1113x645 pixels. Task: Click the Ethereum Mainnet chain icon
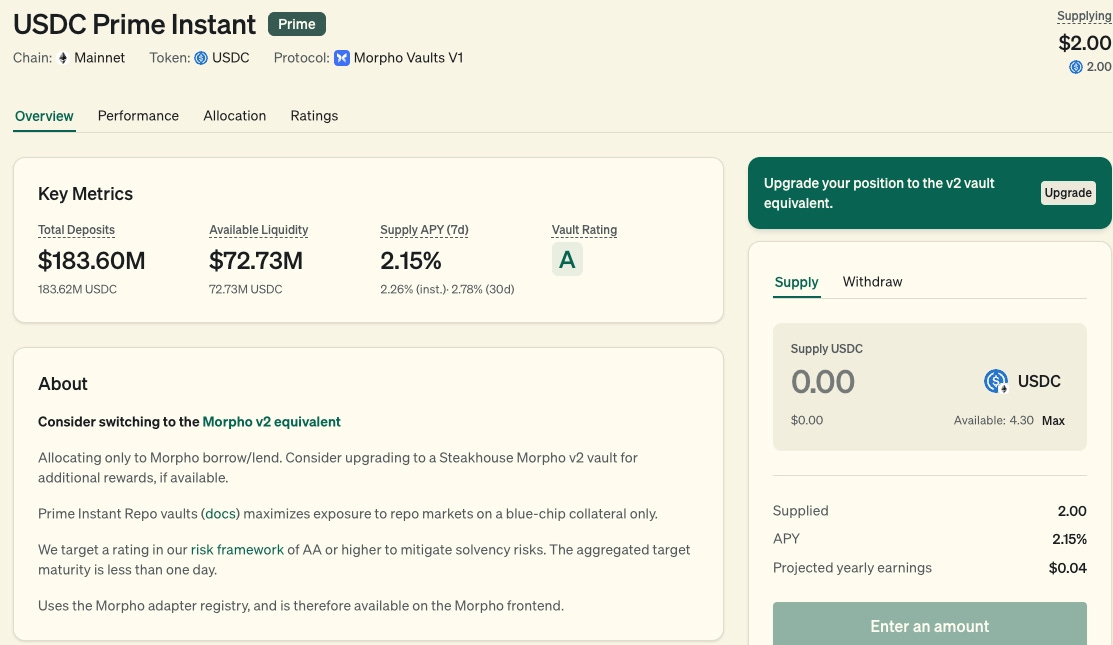click(x=62, y=58)
